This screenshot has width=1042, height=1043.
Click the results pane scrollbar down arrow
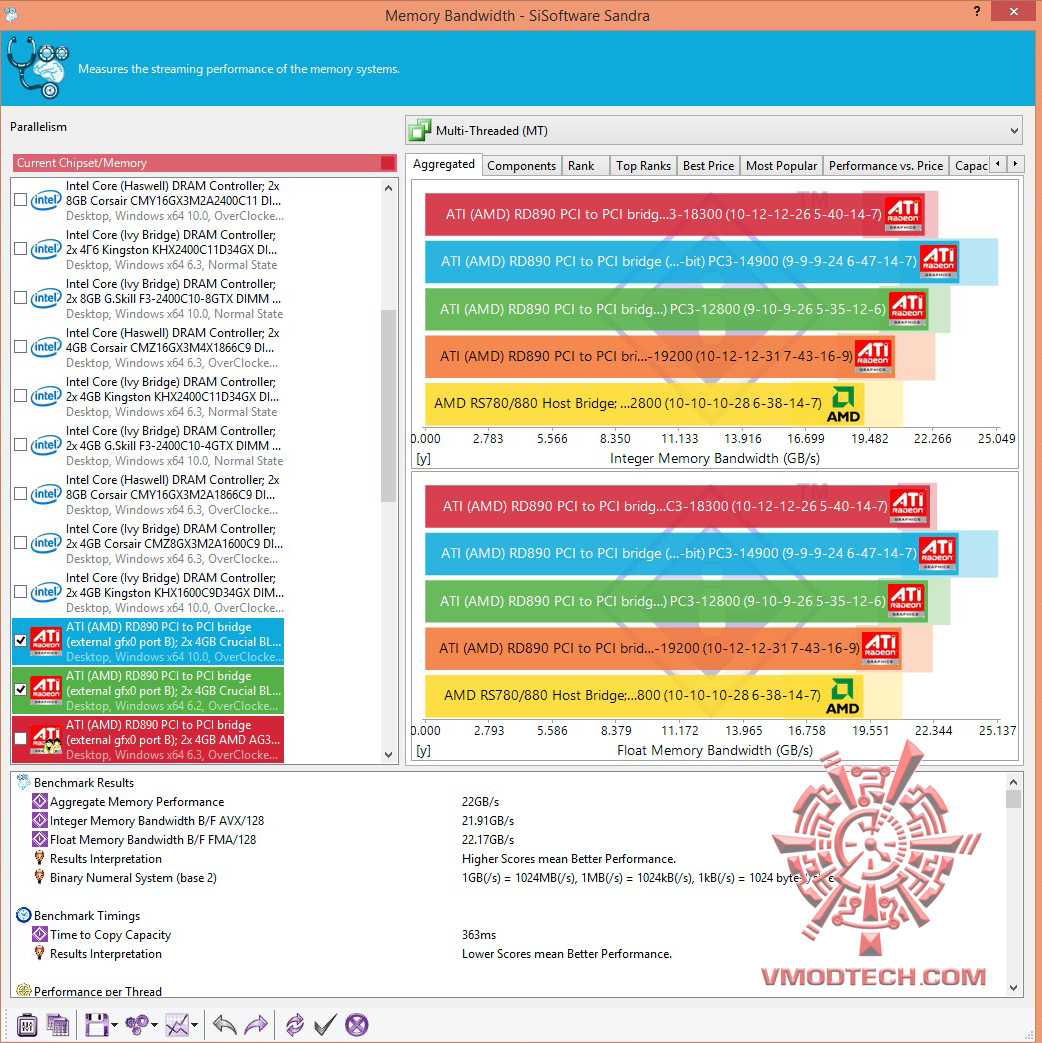[x=1013, y=988]
